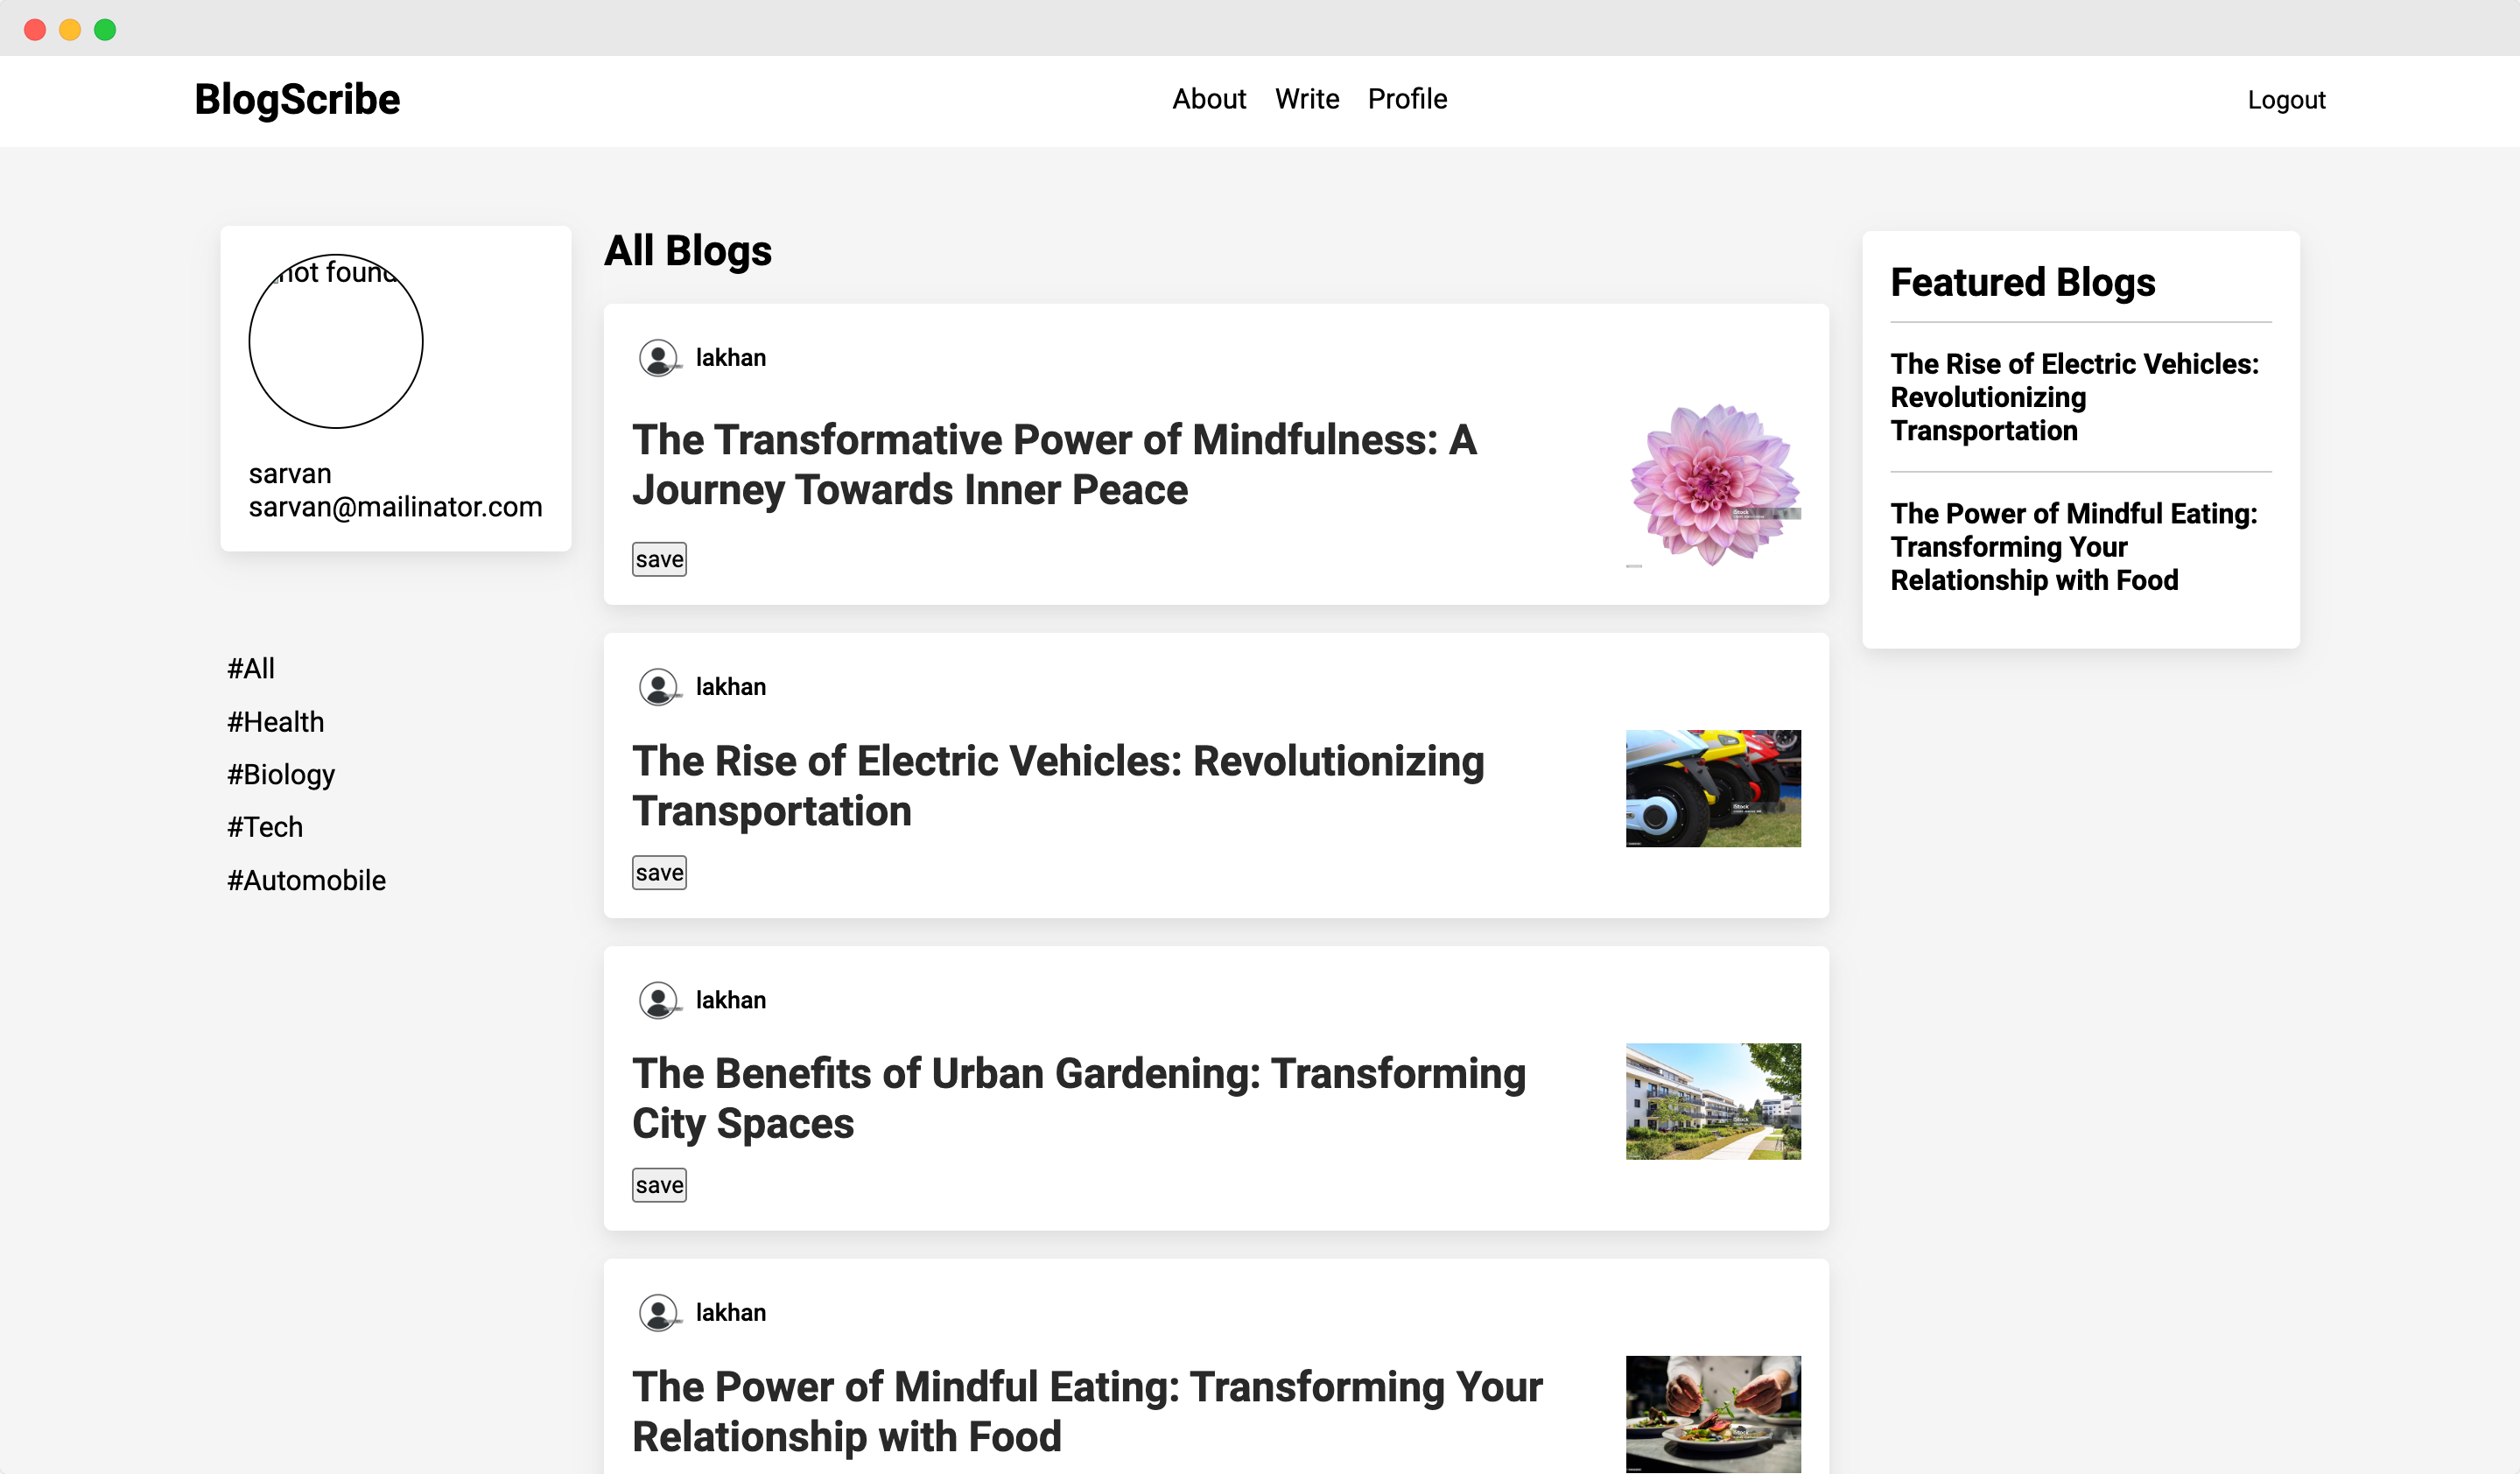Filter blogs by #Automobile tag
2520x1474 pixels.
pos(306,880)
